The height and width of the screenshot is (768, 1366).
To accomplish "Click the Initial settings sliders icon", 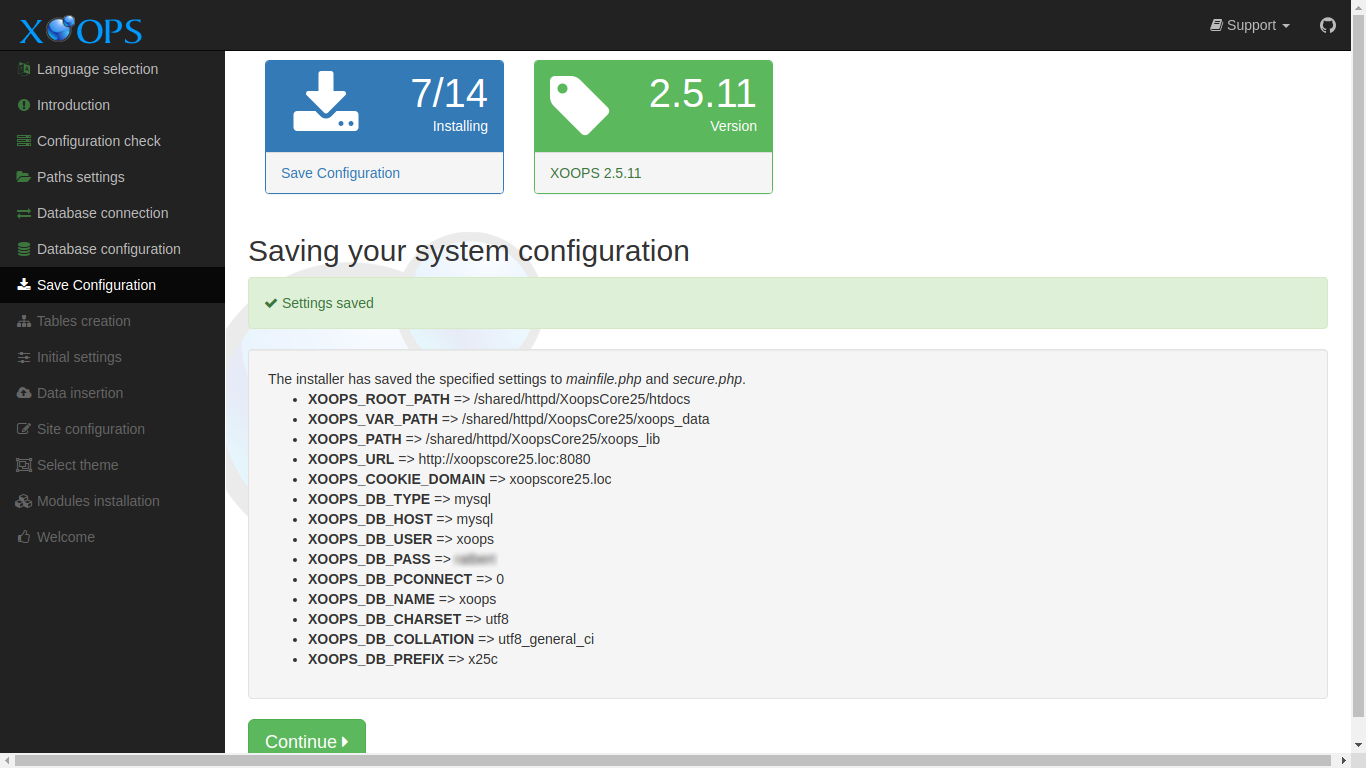I will click(x=22, y=356).
